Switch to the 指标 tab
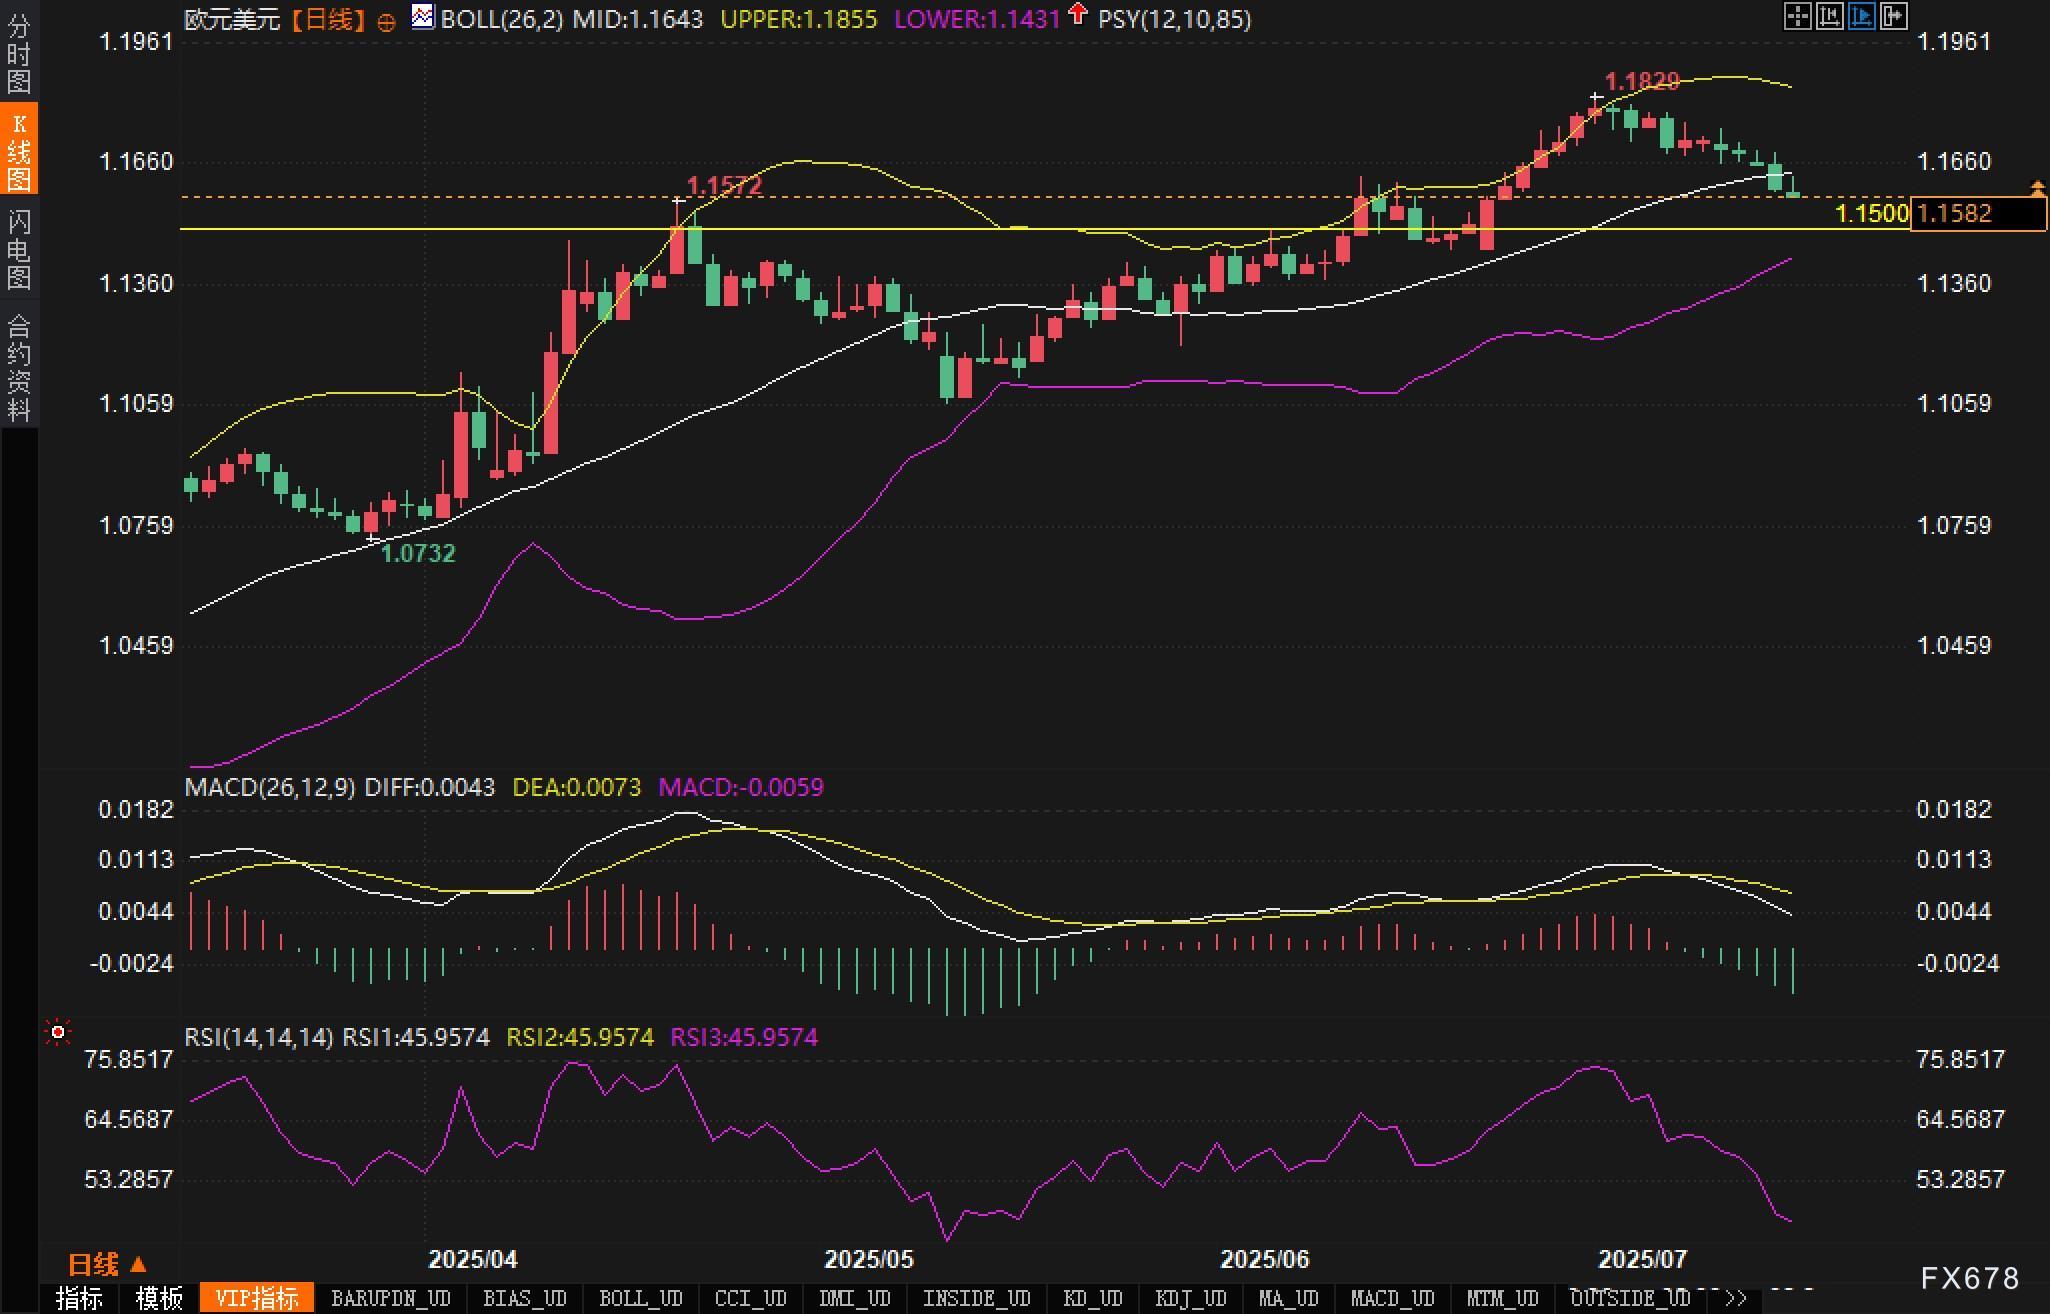Screen dimensions: 2050x1314 (79, 1298)
